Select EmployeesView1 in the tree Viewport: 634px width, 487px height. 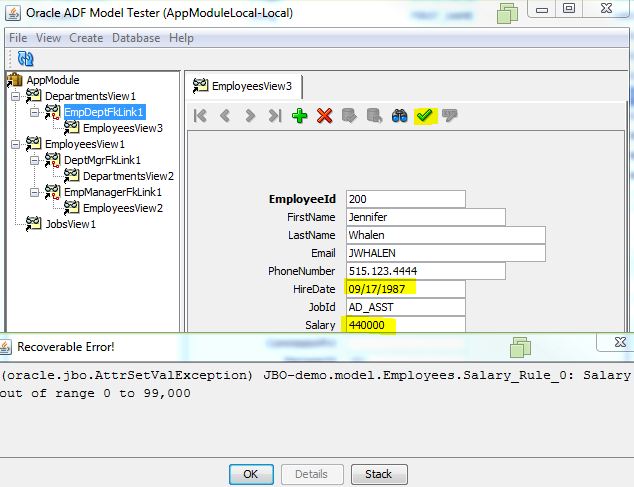[x=85, y=144]
